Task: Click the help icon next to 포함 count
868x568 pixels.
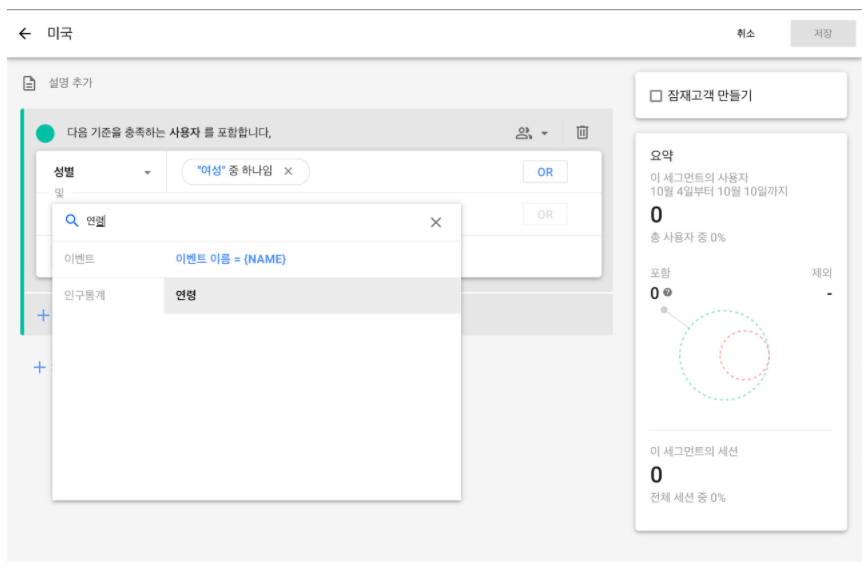Action: click(x=668, y=292)
